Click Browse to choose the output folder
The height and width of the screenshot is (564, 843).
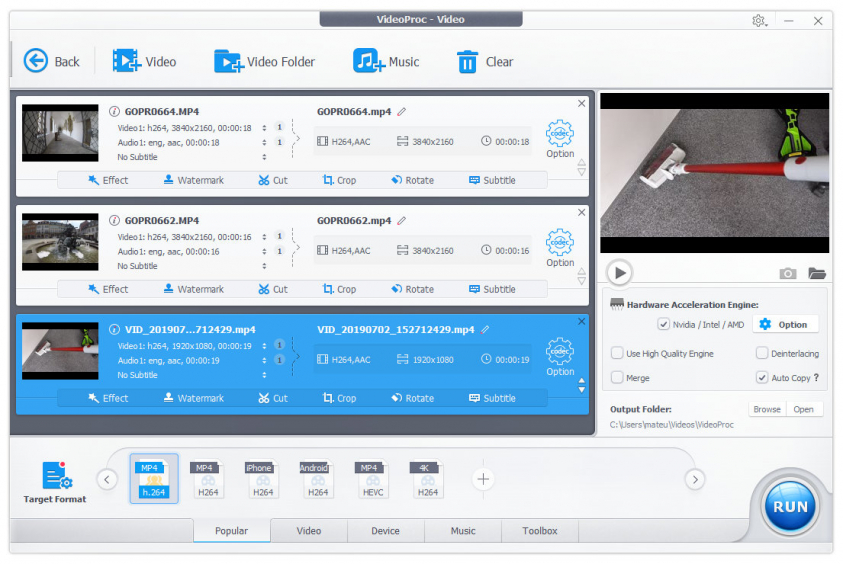click(x=766, y=409)
